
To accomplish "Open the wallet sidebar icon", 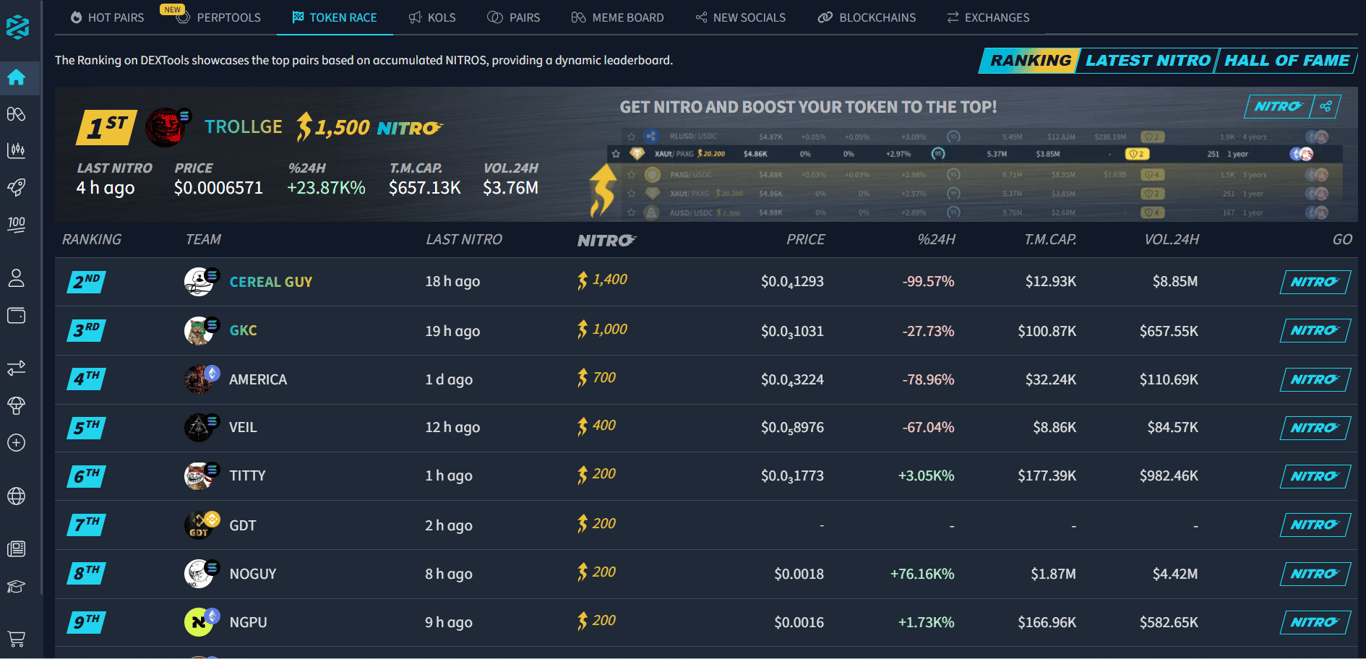I will [16, 315].
